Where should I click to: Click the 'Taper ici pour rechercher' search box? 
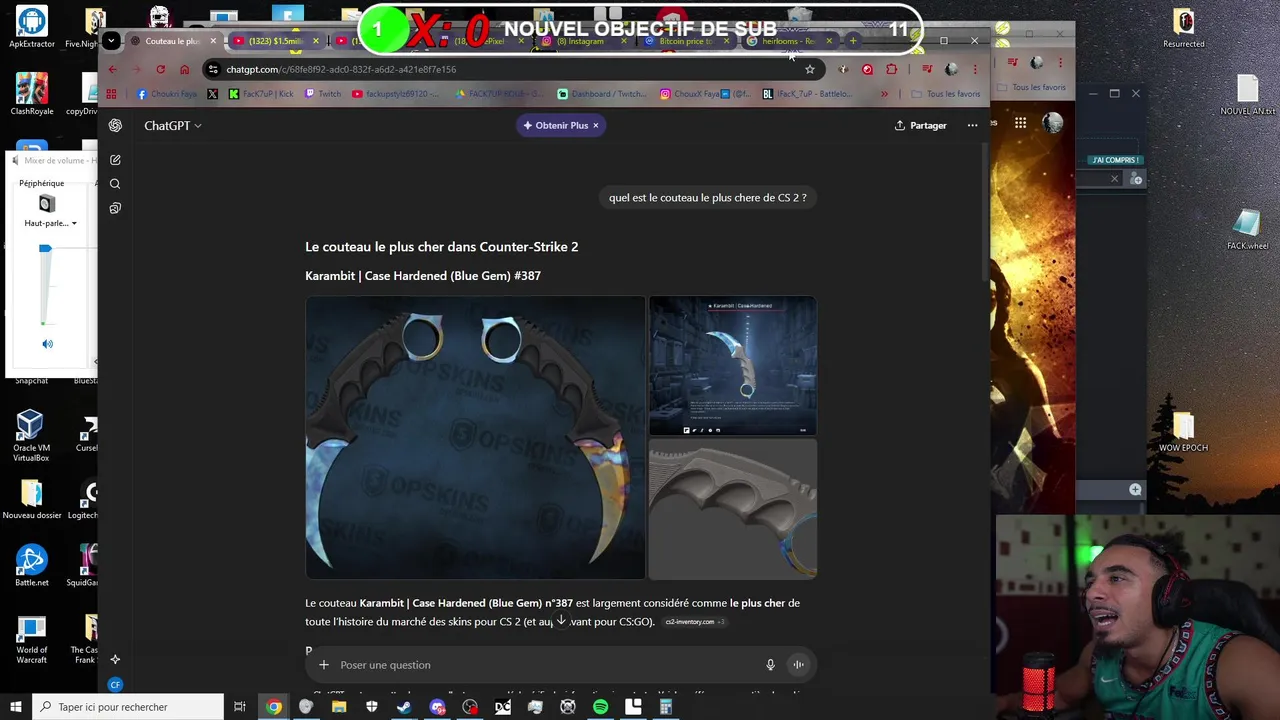[x=127, y=707]
